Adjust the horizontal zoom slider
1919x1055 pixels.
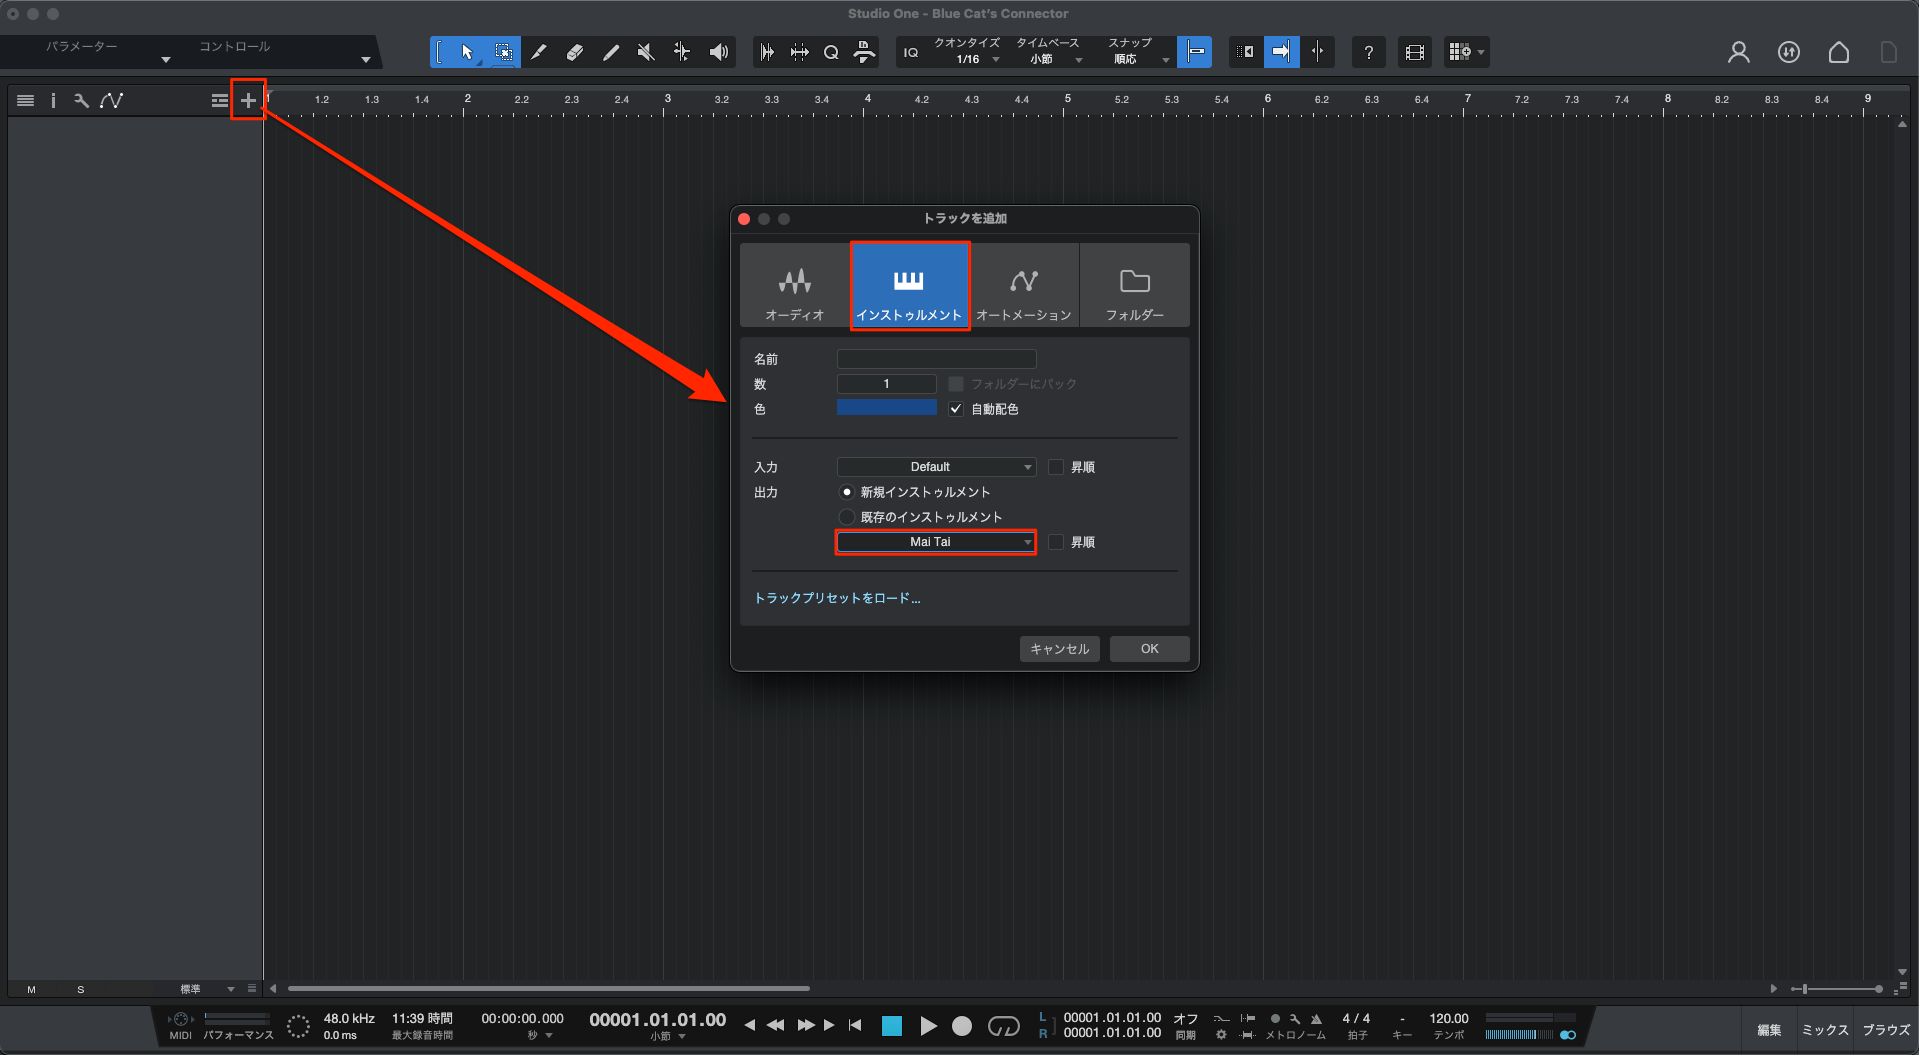click(1839, 989)
